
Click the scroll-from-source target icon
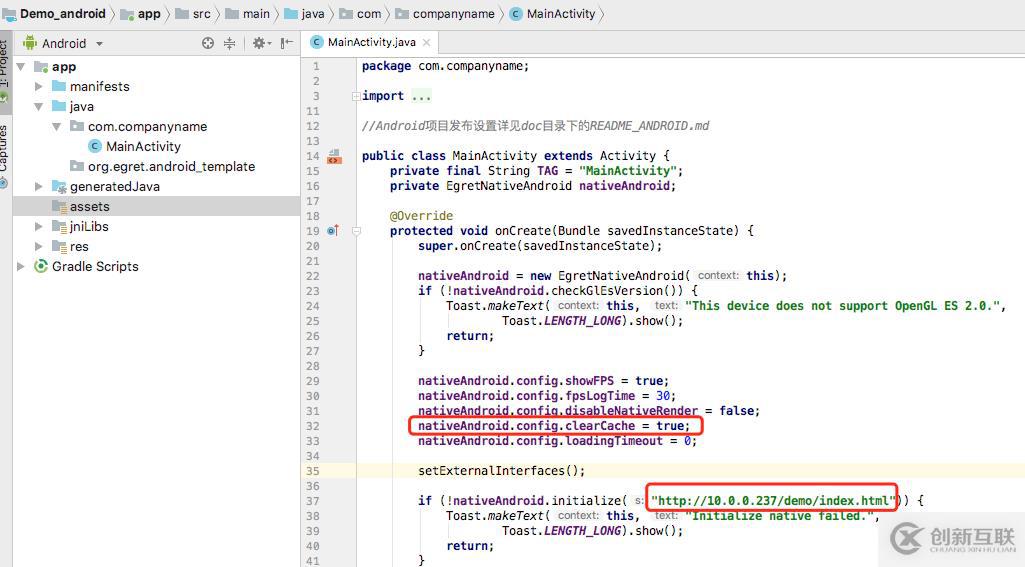208,43
